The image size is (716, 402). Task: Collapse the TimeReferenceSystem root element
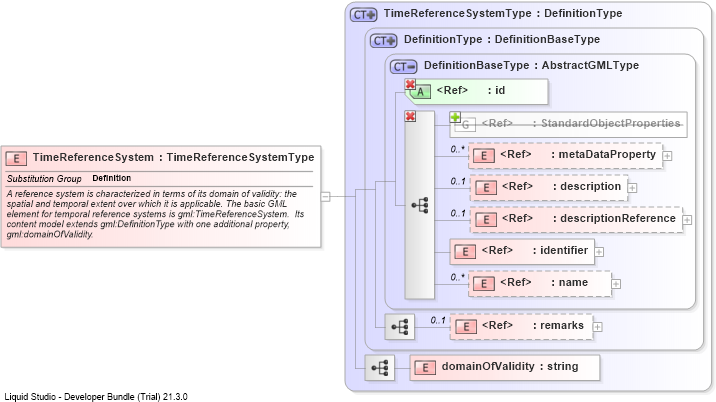325,197
